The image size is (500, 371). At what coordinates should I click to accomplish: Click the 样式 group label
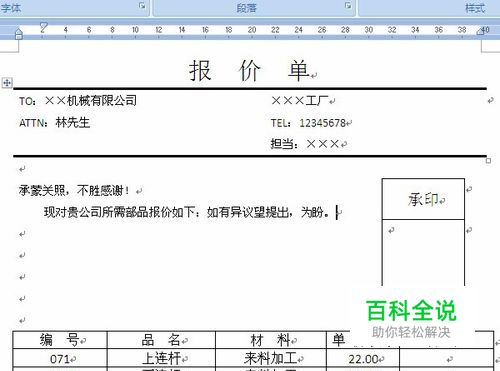pos(475,8)
